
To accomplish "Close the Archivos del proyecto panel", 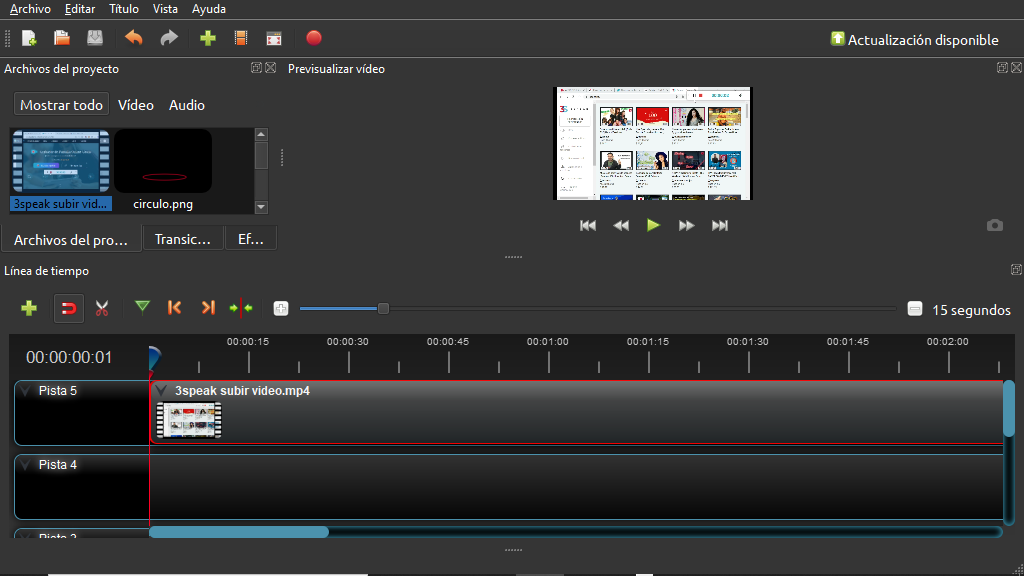I will click(270, 67).
